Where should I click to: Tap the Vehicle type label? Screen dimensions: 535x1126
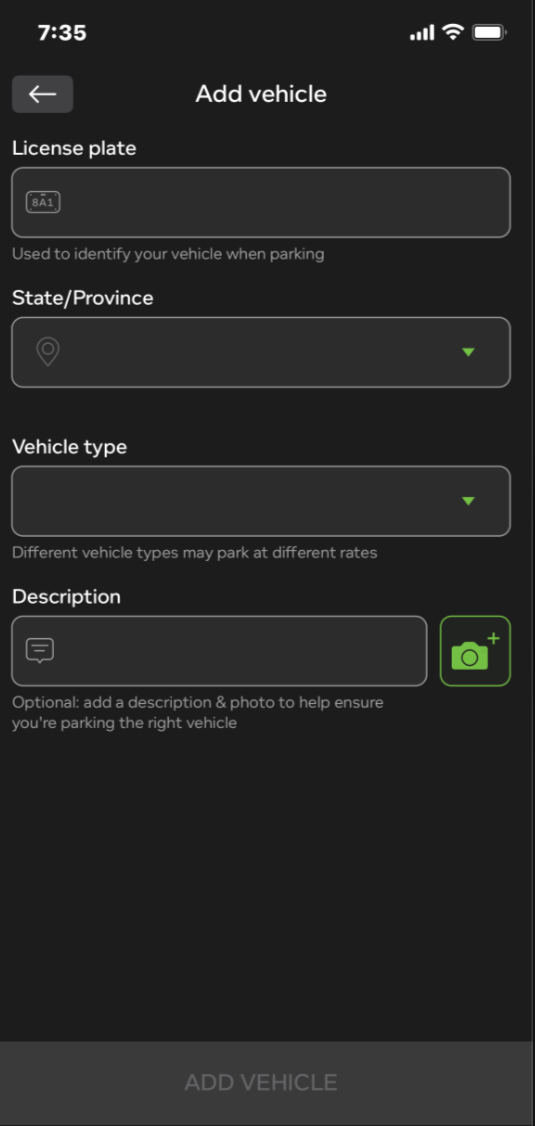[x=70, y=447]
